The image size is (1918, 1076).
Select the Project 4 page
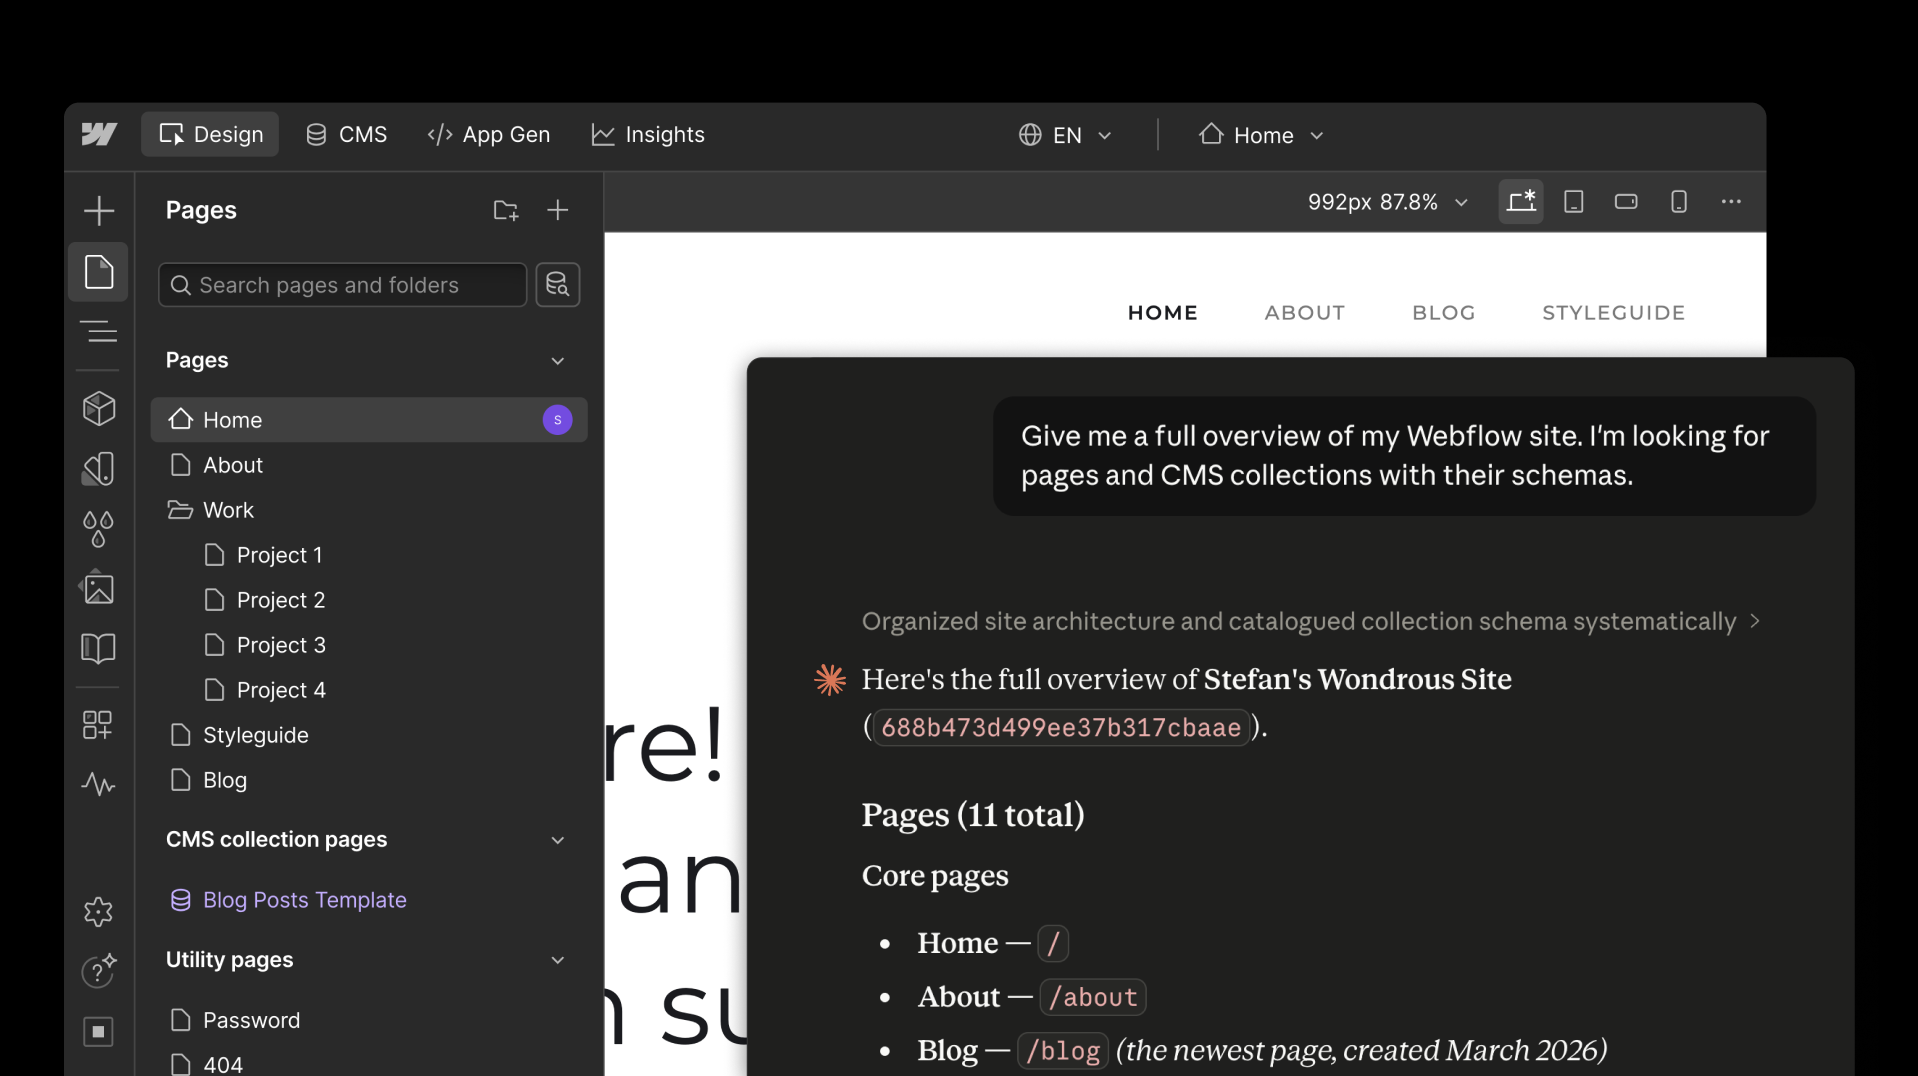369,690
